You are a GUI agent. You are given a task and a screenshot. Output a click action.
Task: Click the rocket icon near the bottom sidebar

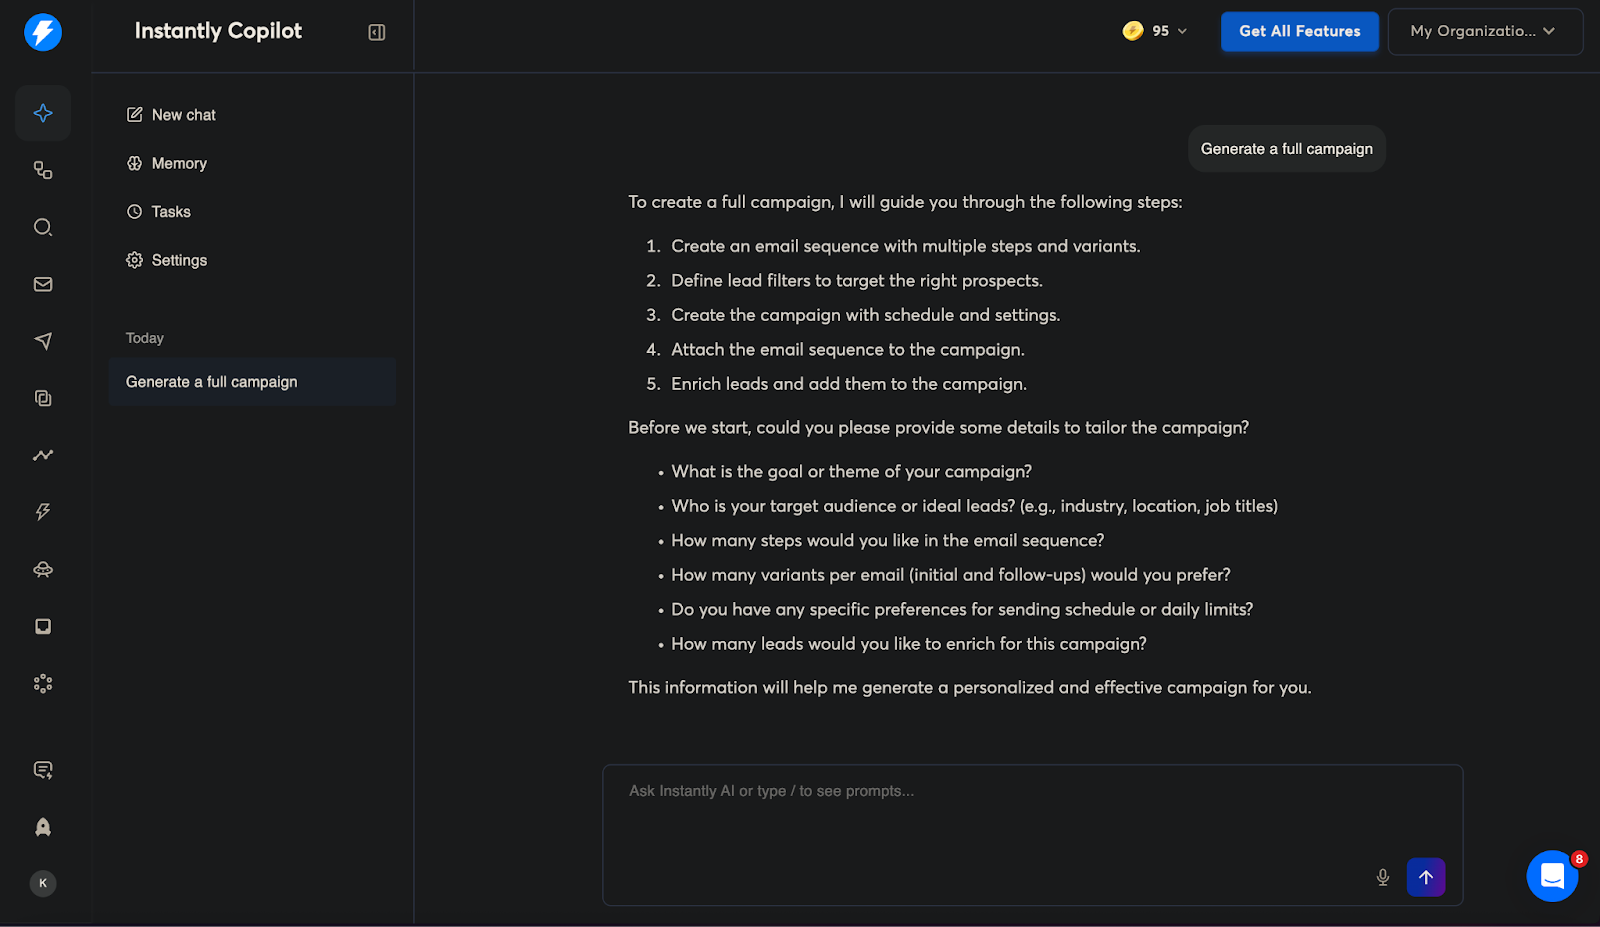click(42, 826)
